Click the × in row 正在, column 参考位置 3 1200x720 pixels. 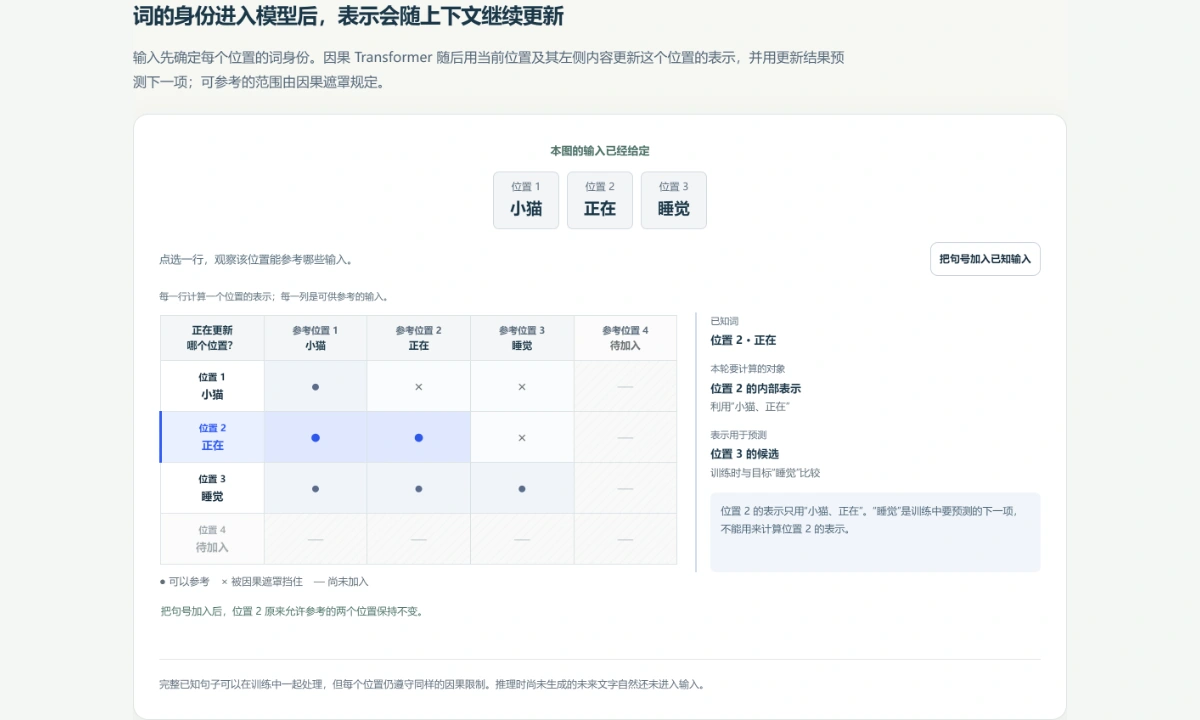click(522, 438)
